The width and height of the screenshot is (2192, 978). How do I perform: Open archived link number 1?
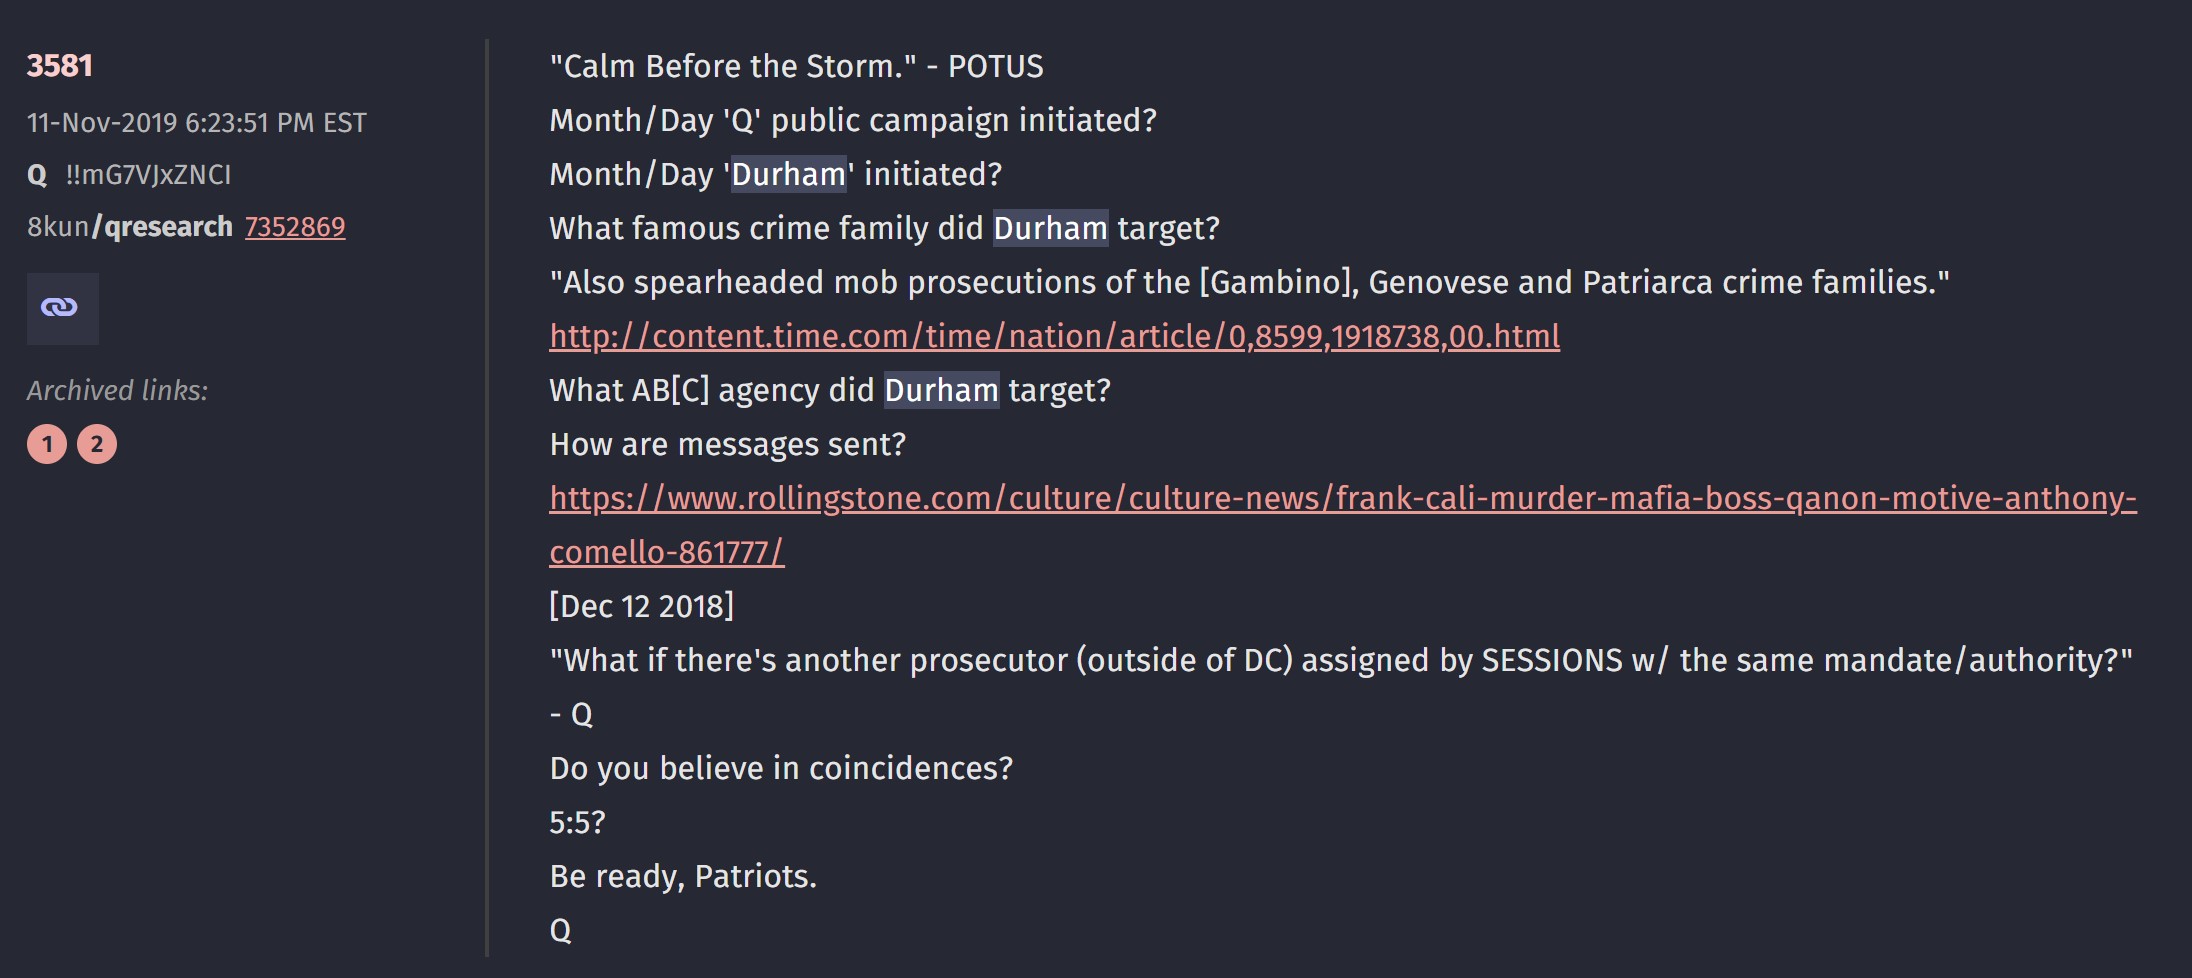click(47, 444)
